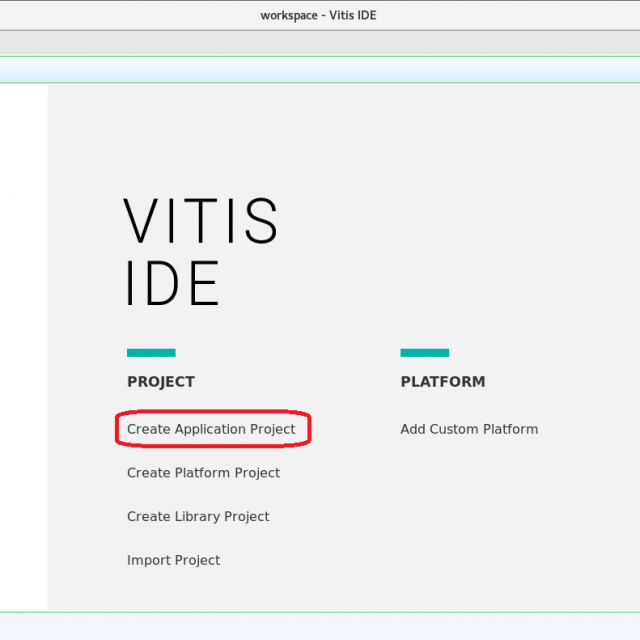
Task: Click the workspace - Vitis IDE title bar
Action: point(319,15)
